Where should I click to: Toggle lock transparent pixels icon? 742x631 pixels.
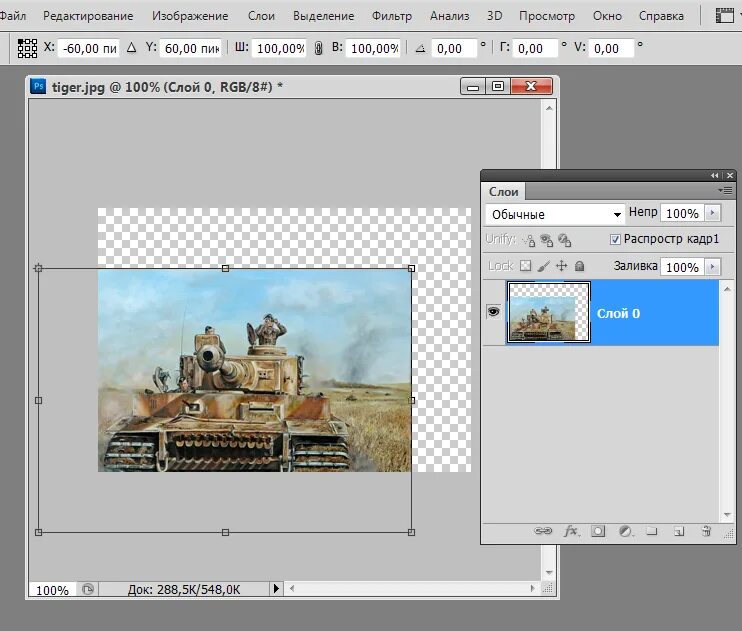point(525,266)
